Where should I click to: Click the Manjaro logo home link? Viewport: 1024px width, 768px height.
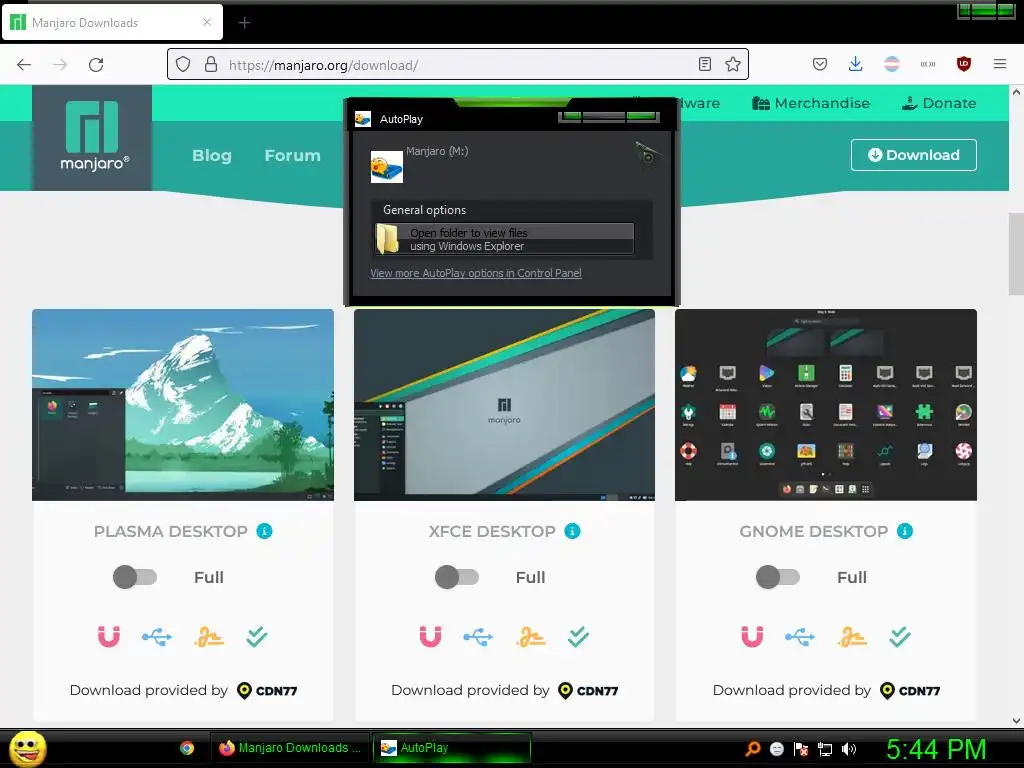[x=92, y=136]
